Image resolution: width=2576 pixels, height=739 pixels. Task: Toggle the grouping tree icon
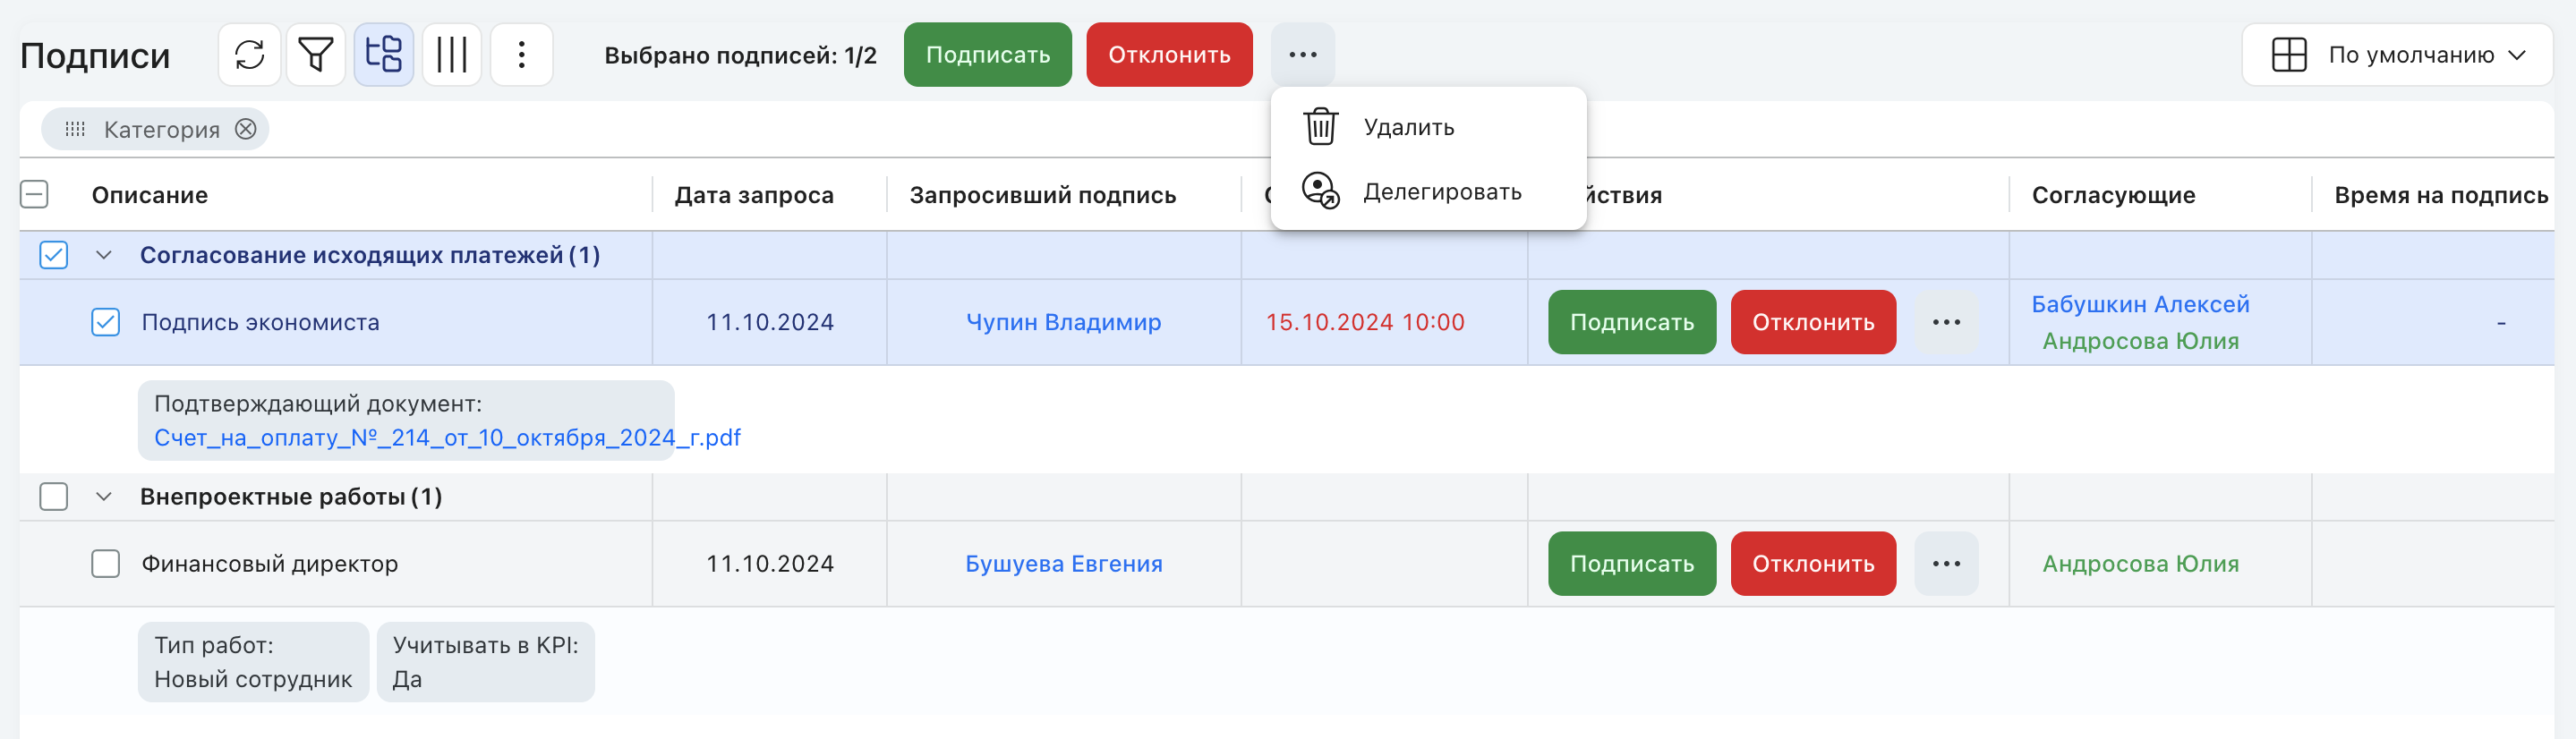(384, 55)
